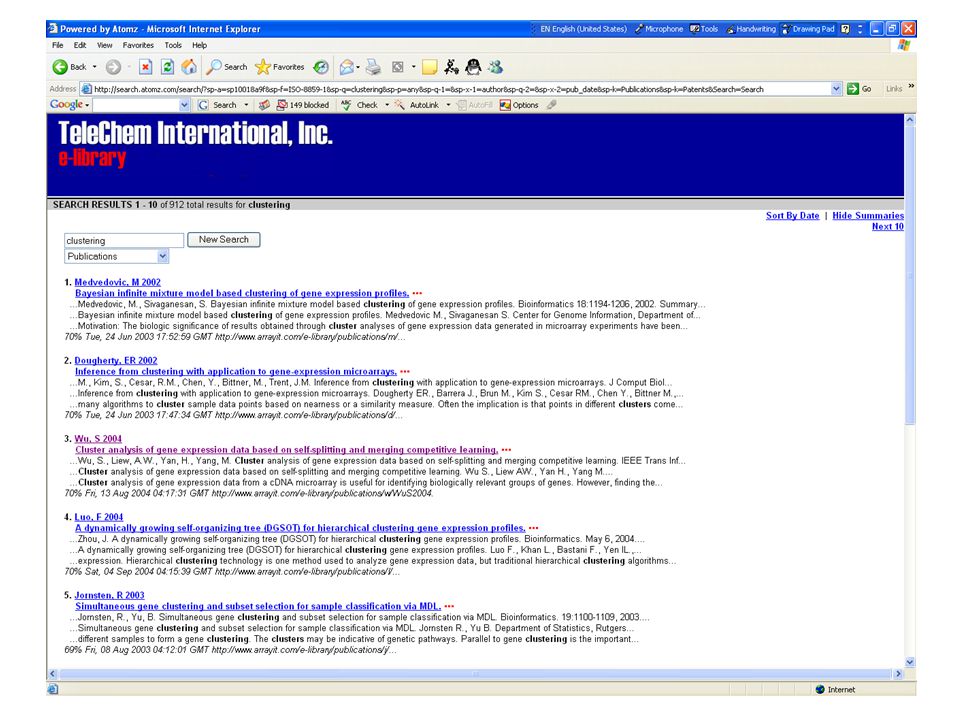Open the Help menu
This screenshot has width=960, height=720.
coord(200,45)
